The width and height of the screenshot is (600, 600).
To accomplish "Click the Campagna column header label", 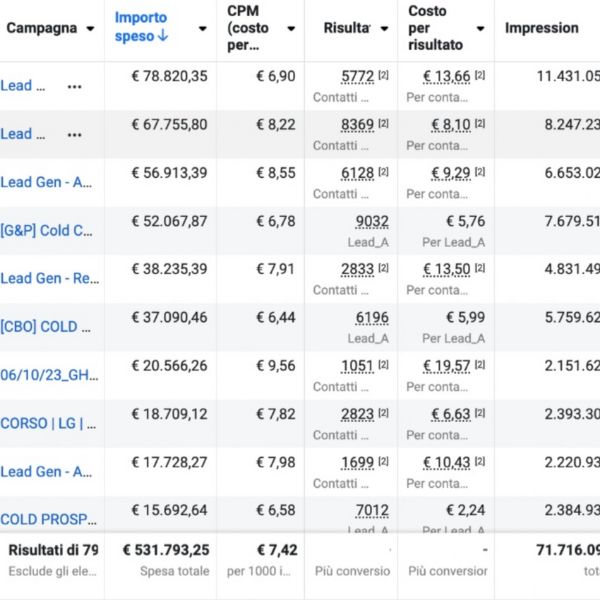I will pyautogui.click(x=42, y=28).
